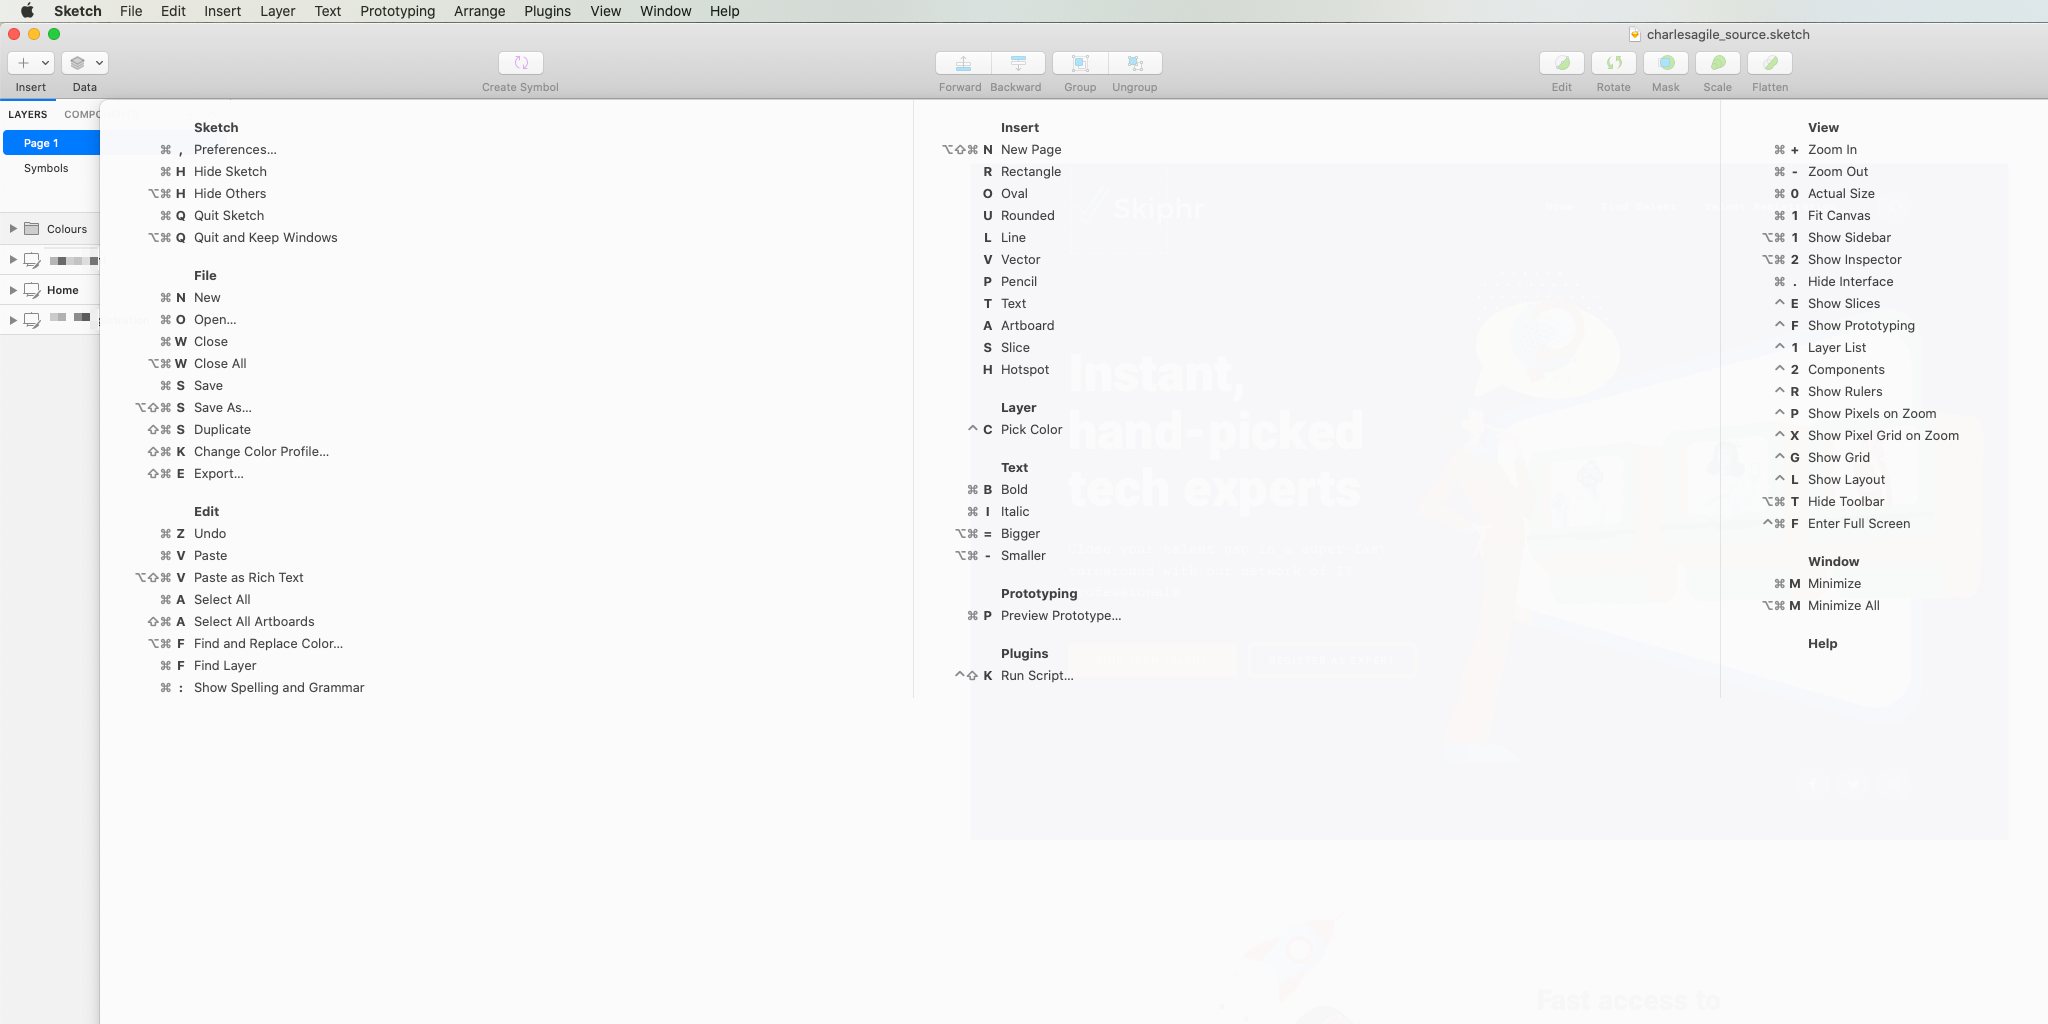
Task: Apply a mask using the Mask icon
Action: 1665,62
